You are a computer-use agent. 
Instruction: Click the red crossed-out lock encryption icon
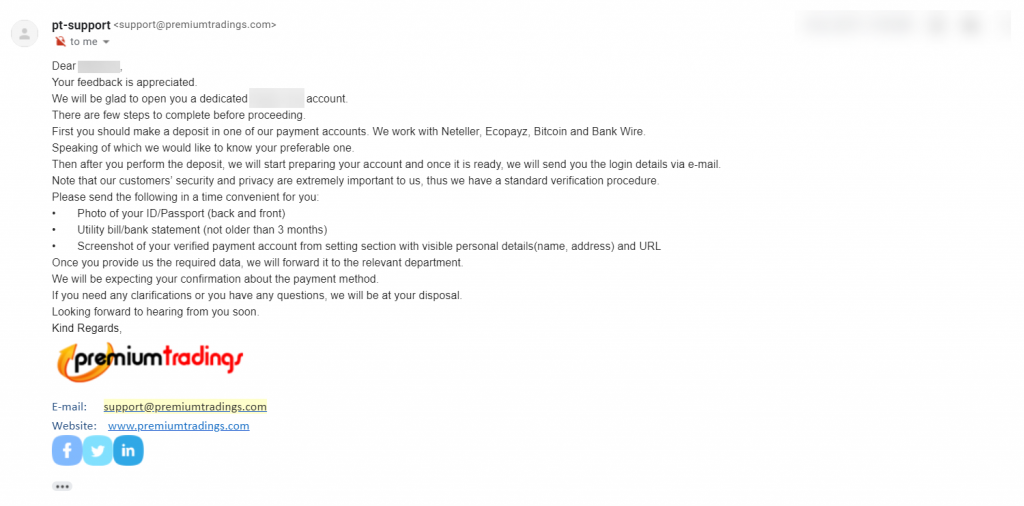(x=60, y=42)
